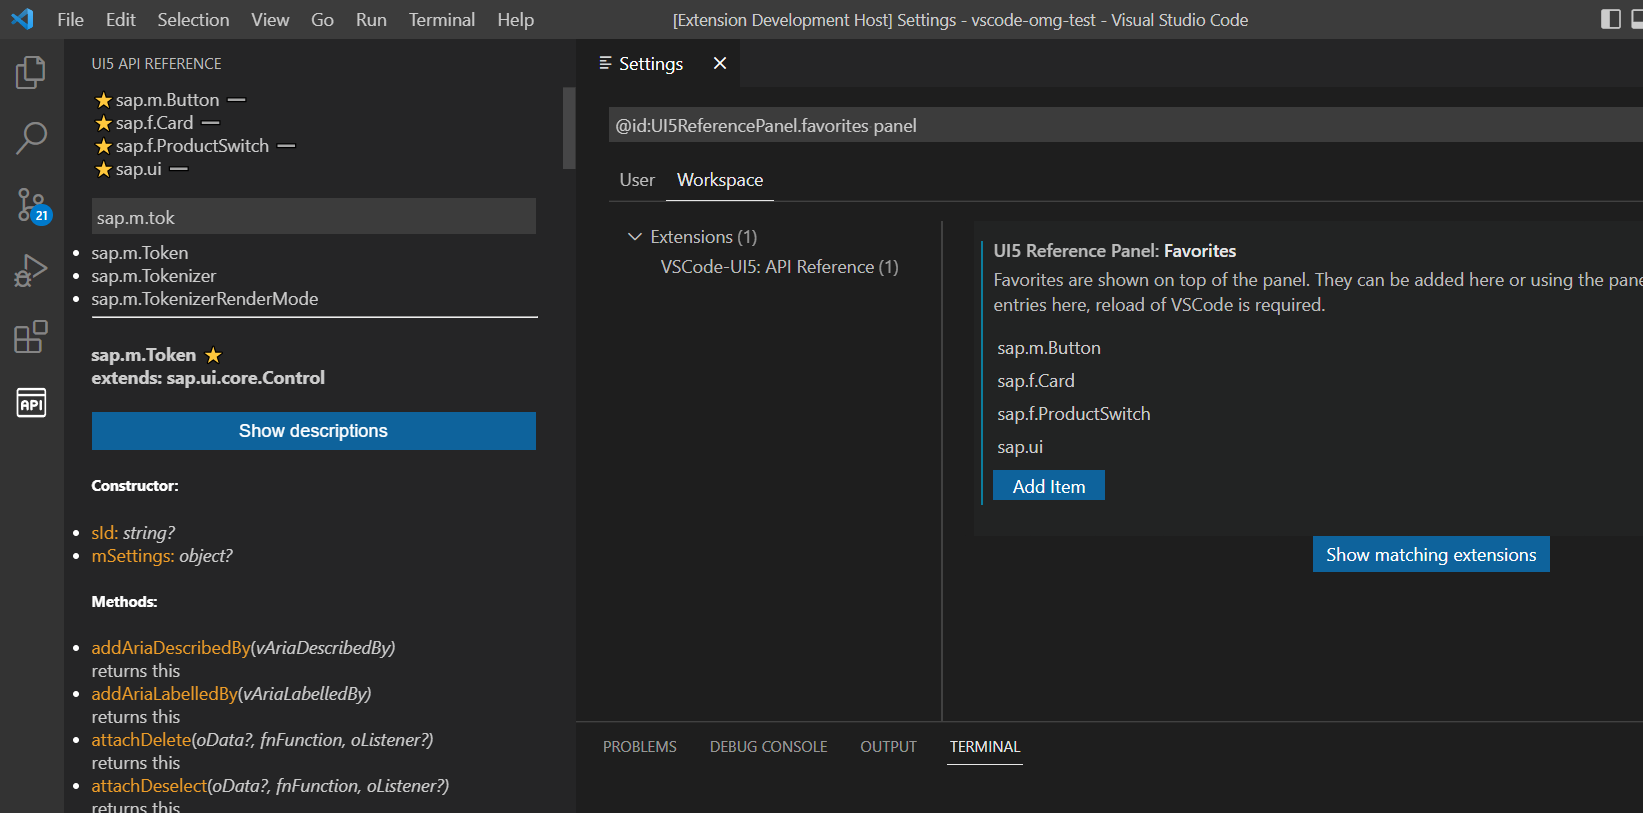This screenshot has width=1643, height=813.
Task: Open the Terminal menu
Action: [x=441, y=20]
